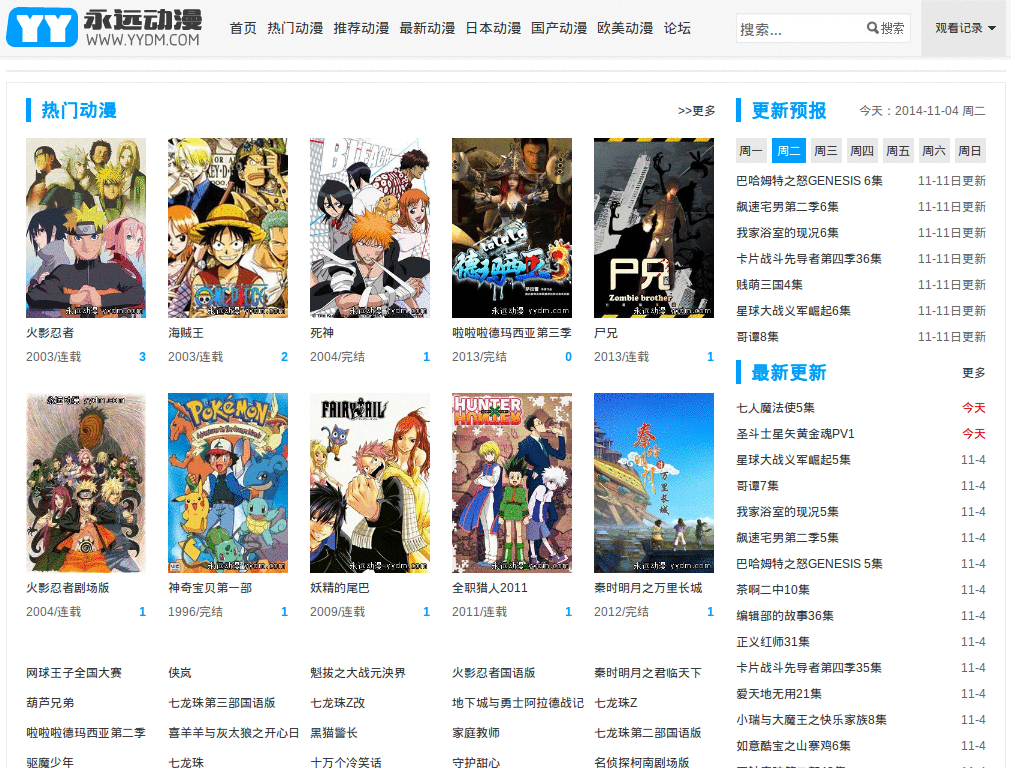Viewport: 1024px width, 768px height.
Task: Open the 死神 poster thumbnail
Action: point(370,228)
